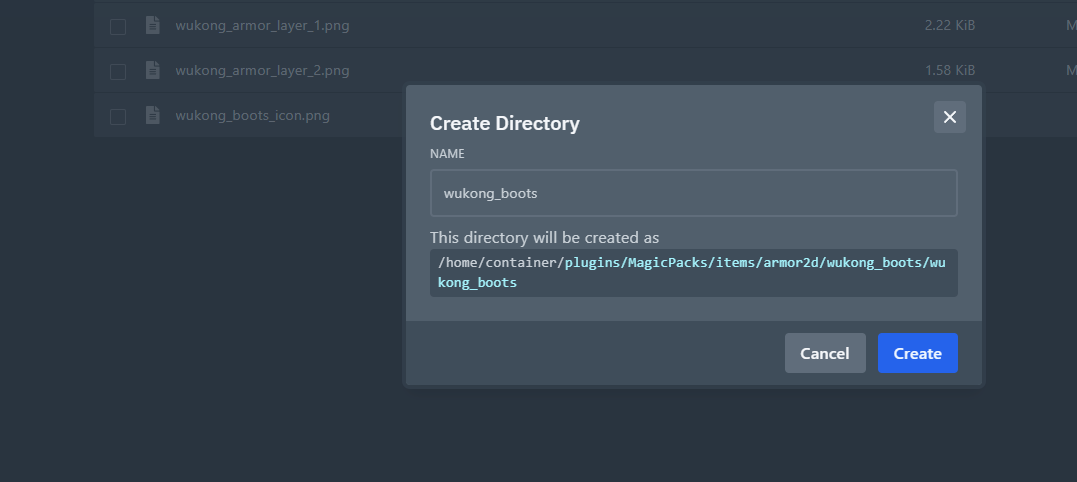Click the 2.22 KiB file size

[950, 25]
